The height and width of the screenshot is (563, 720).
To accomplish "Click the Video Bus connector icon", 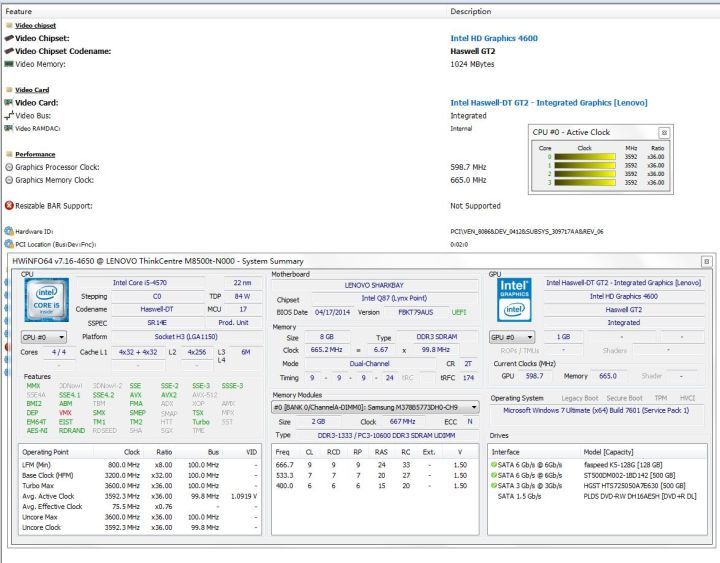I will pyautogui.click(x=9, y=116).
